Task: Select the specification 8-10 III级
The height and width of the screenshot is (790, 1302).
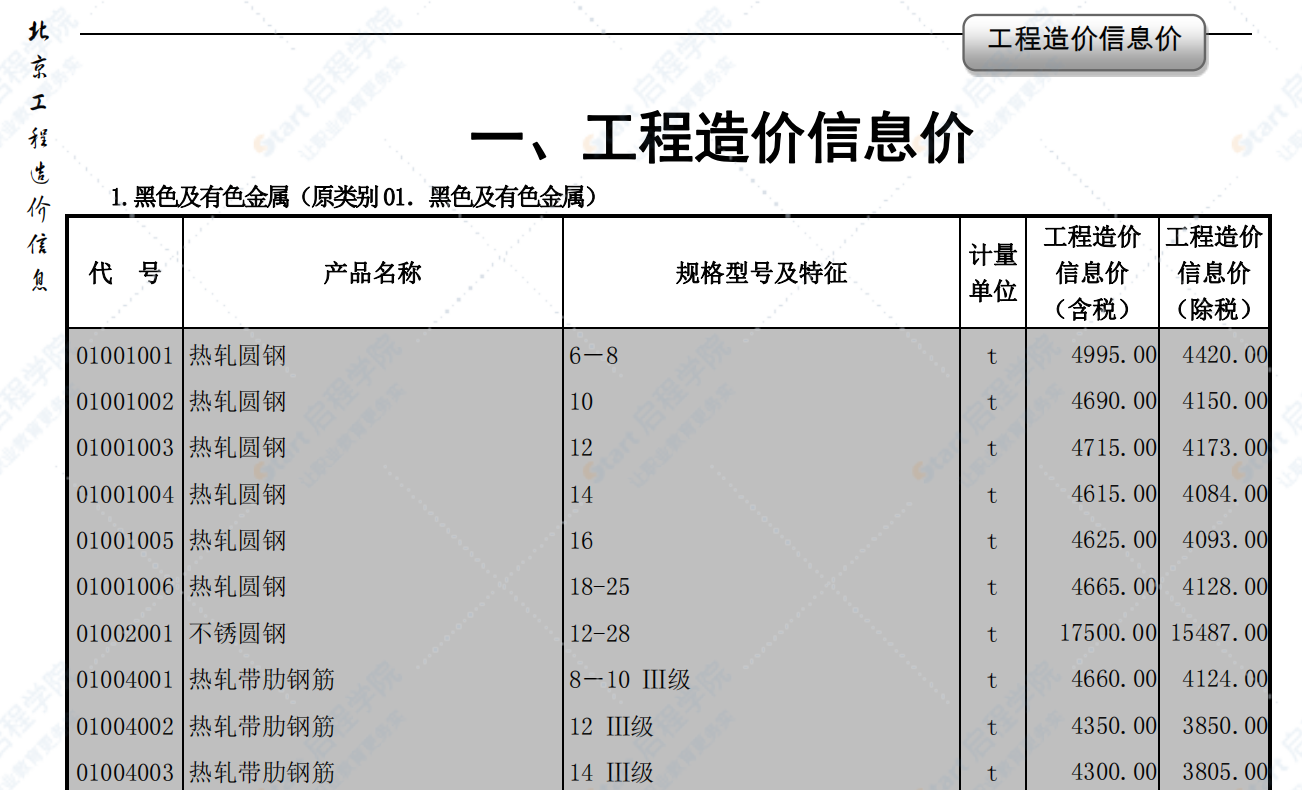Action: click(x=630, y=680)
